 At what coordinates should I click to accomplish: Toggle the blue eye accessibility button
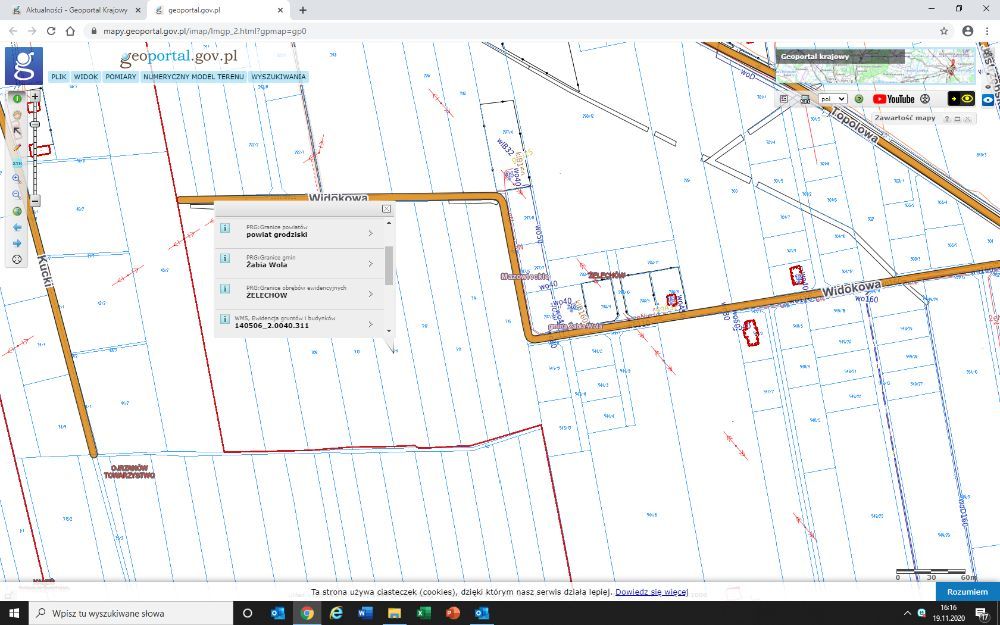989,99
